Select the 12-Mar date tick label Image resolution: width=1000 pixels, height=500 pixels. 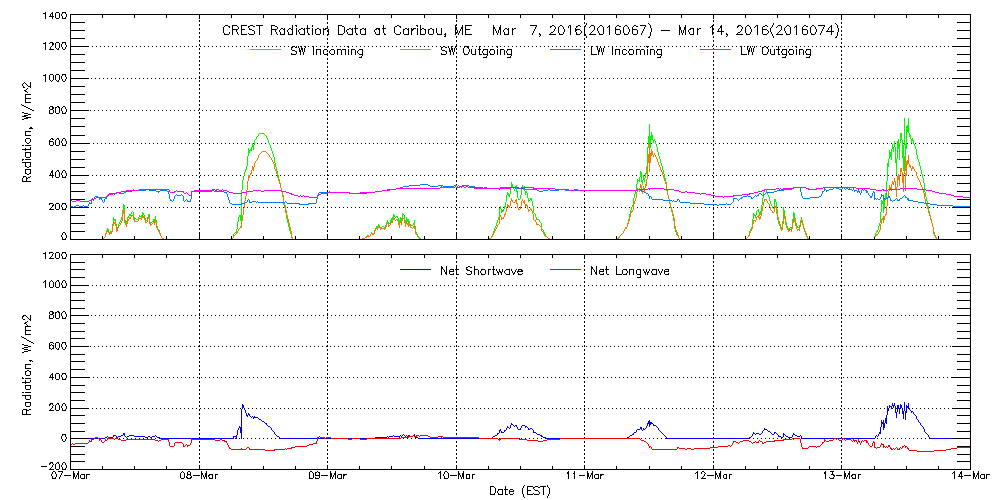pos(713,476)
